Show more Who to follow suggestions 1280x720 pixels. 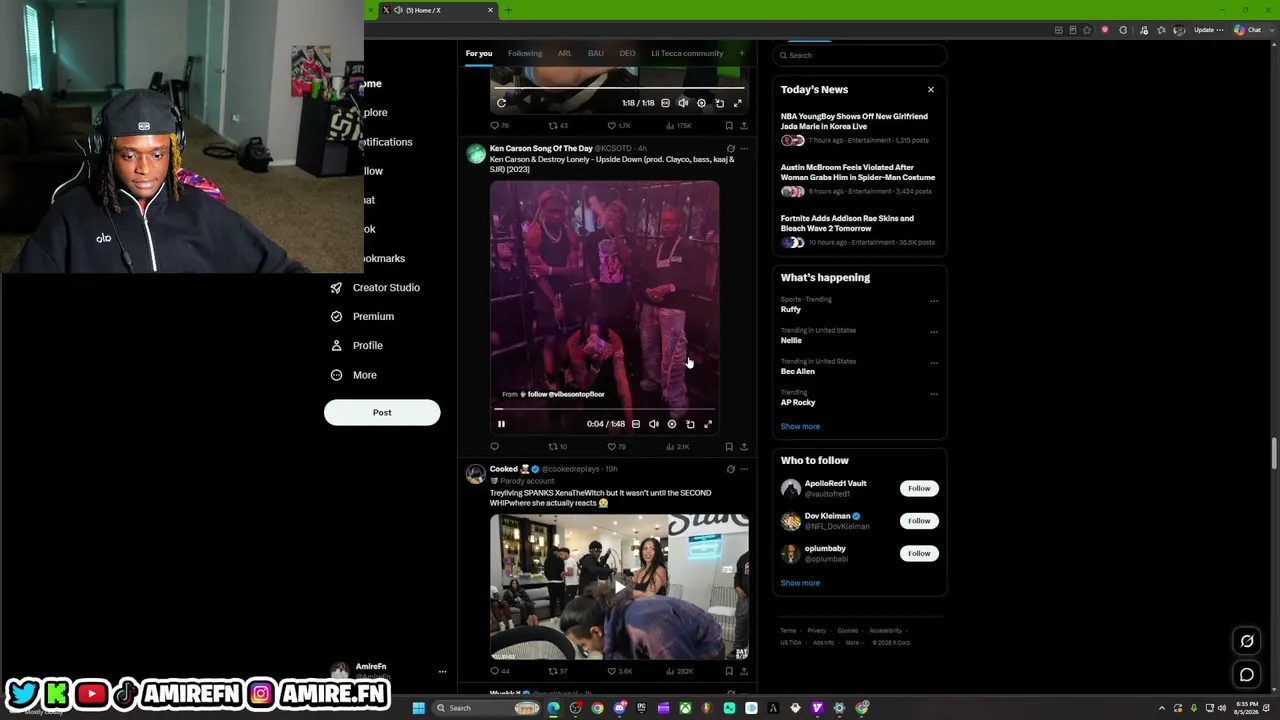pyautogui.click(x=800, y=583)
